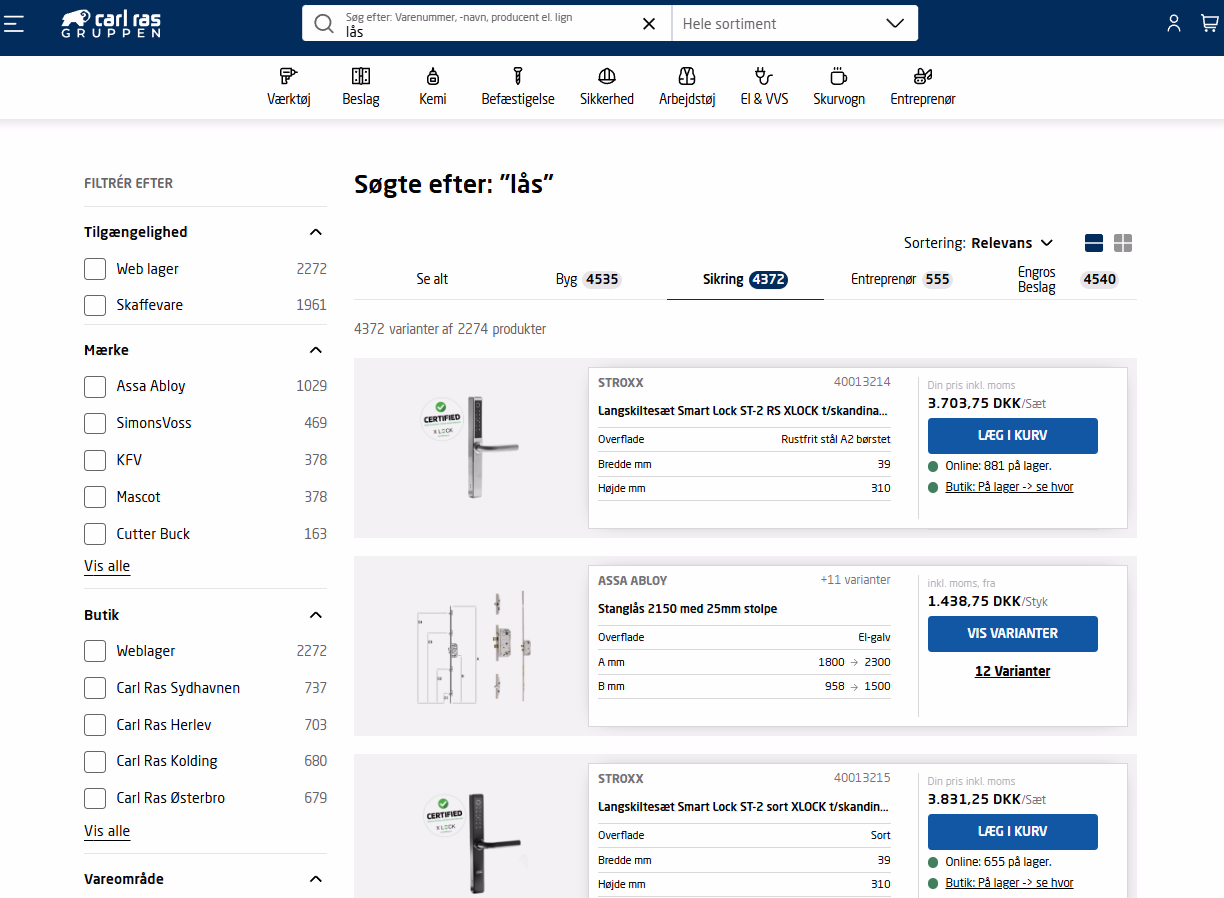
Task: Select the Entreprenør 555 tab
Action: (901, 280)
